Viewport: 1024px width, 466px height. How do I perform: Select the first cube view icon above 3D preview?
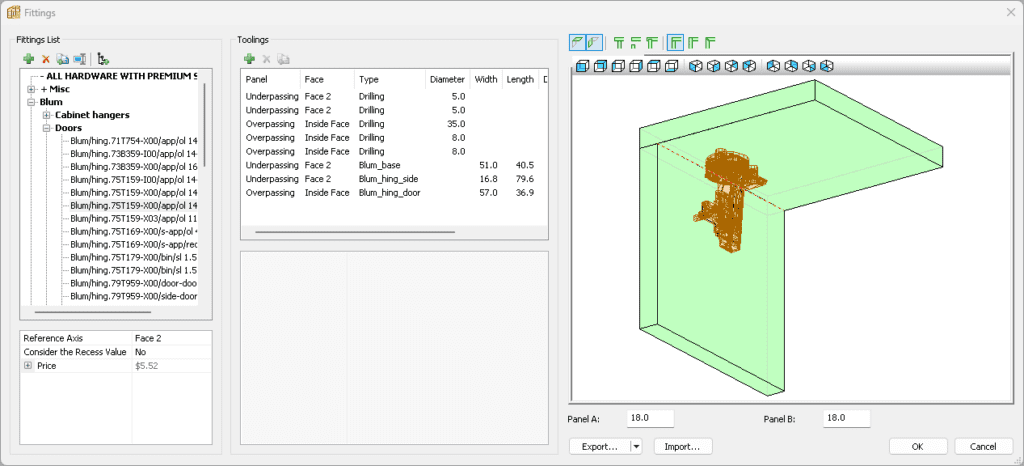[581, 66]
